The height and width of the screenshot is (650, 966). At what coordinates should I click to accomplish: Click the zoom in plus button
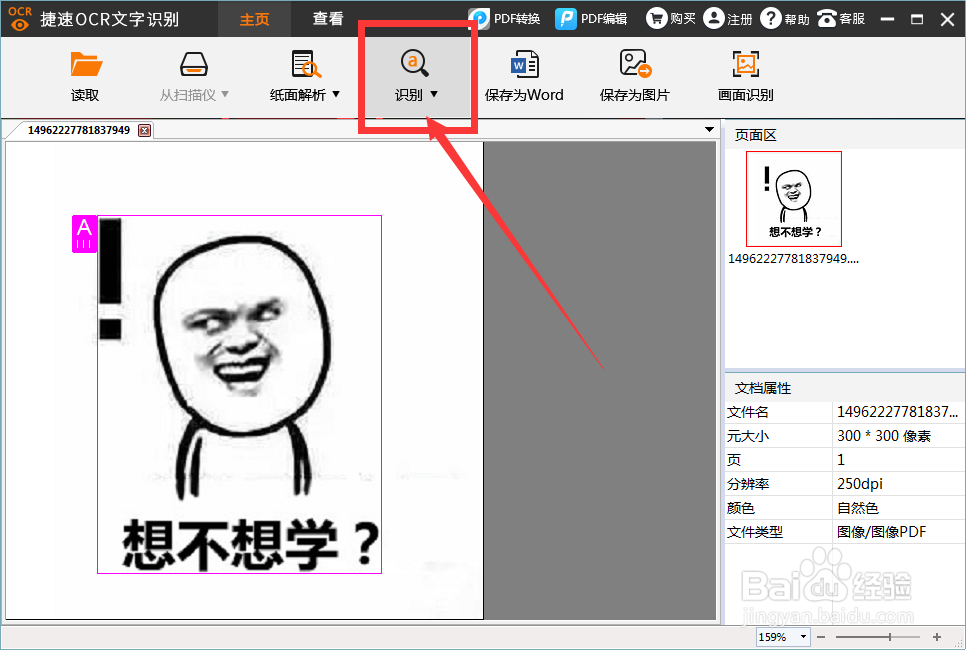(937, 636)
